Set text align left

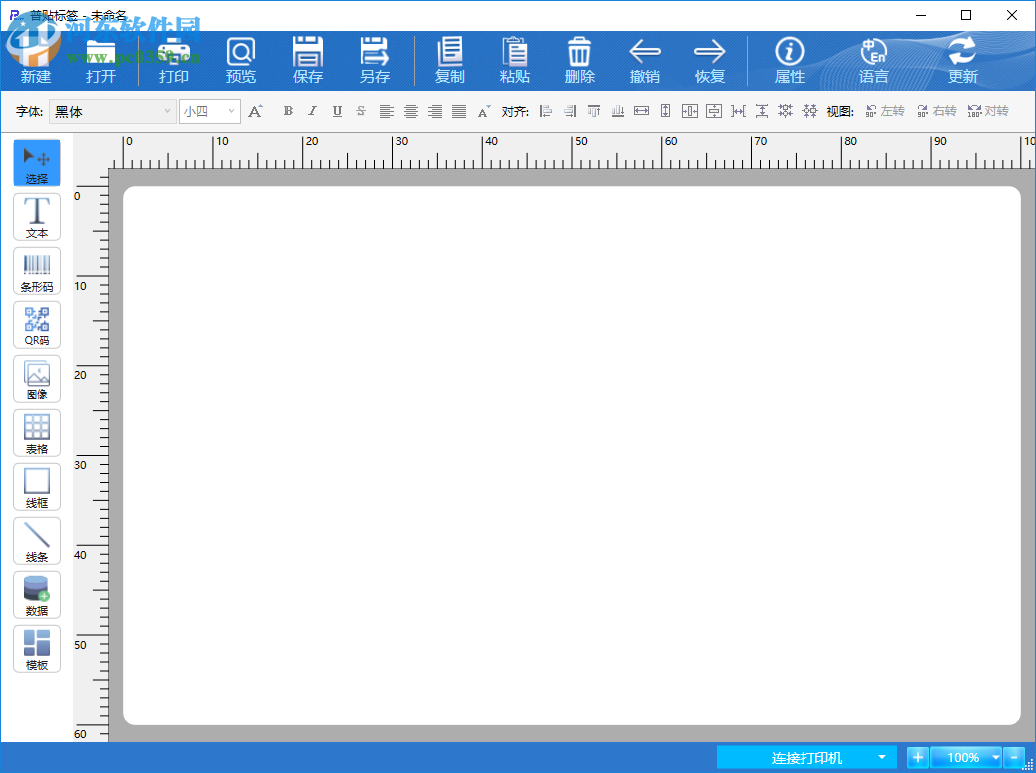pyautogui.click(x=387, y=111)
